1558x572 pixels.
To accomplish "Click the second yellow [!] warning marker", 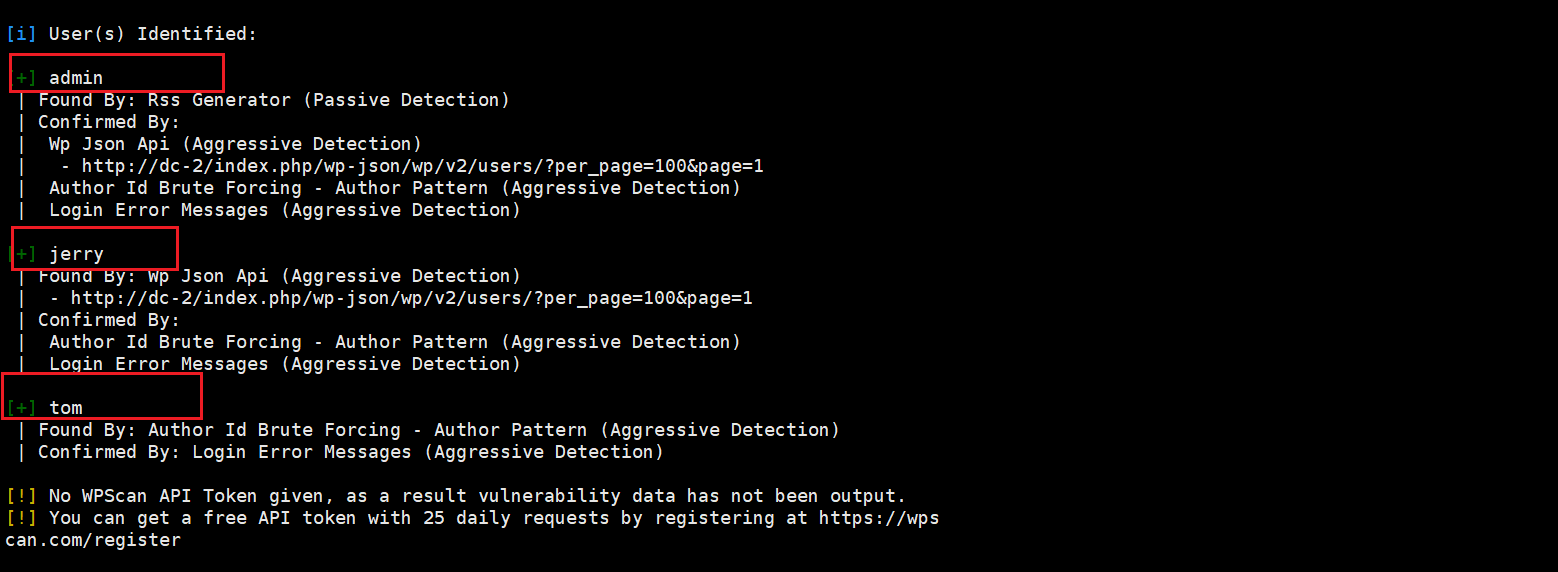I will click(x=21, y=518).
